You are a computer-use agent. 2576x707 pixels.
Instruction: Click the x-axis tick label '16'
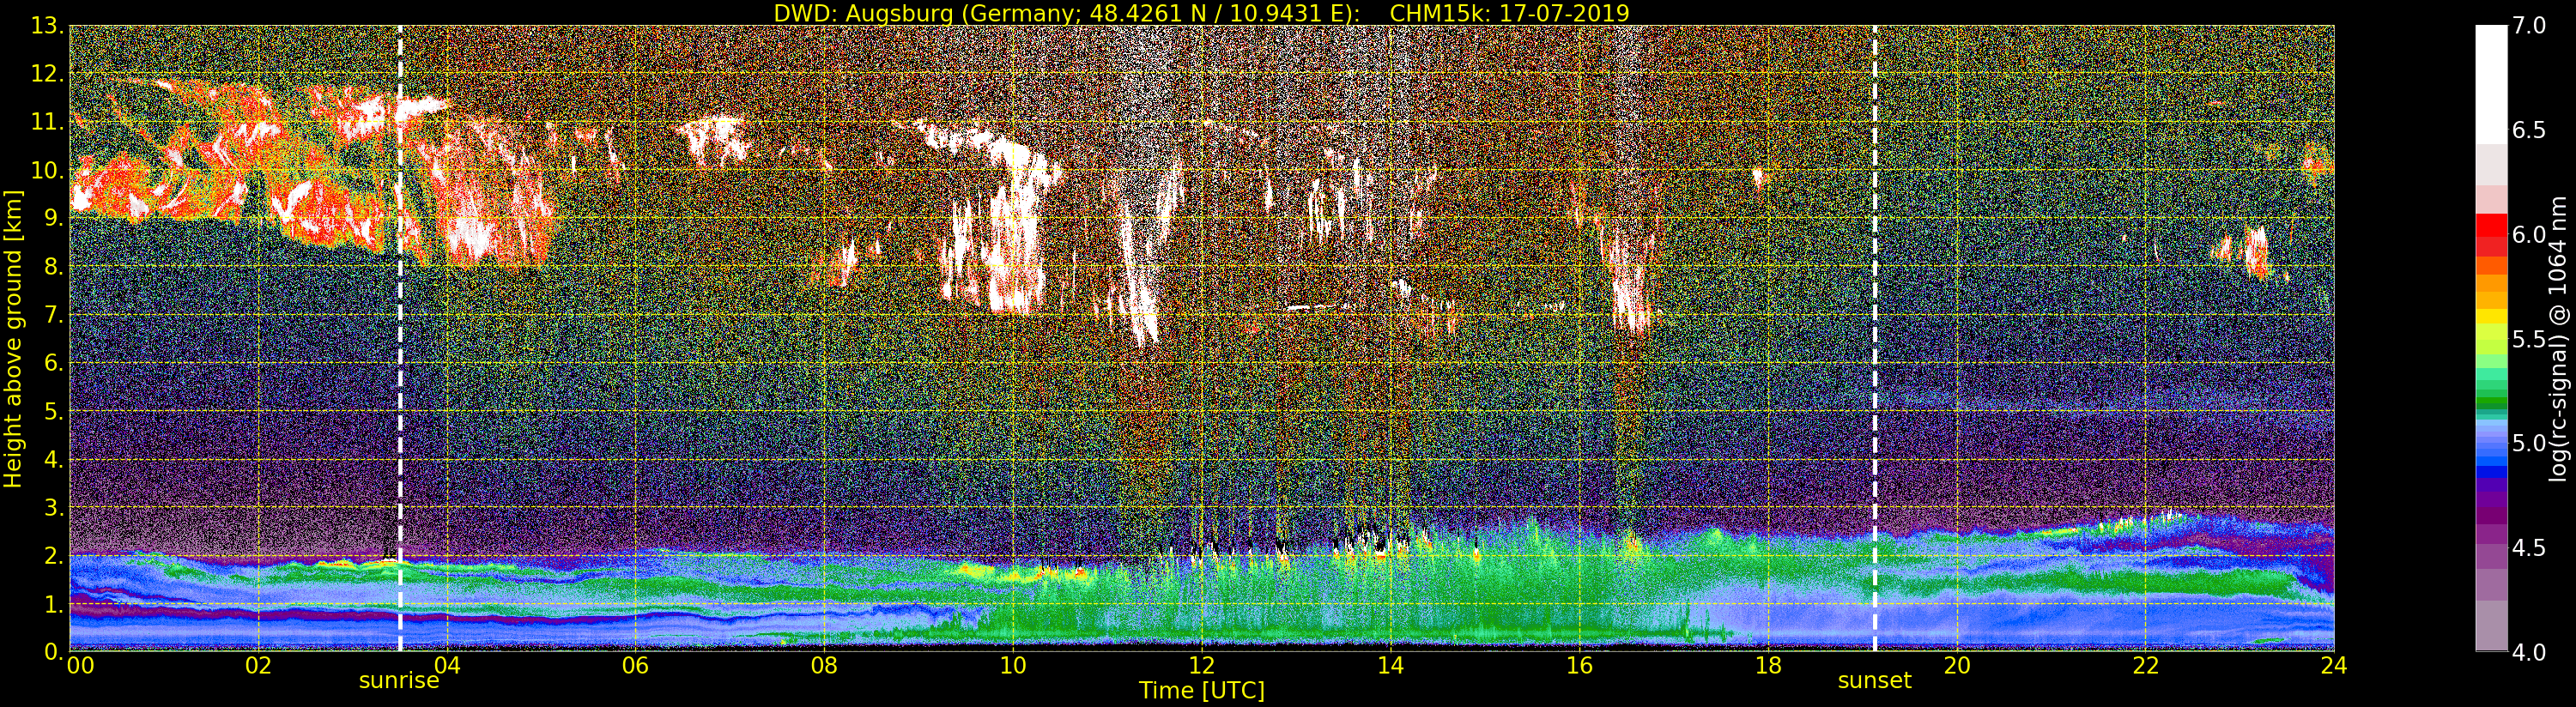pyautogui.click(x=1579, y=665)
